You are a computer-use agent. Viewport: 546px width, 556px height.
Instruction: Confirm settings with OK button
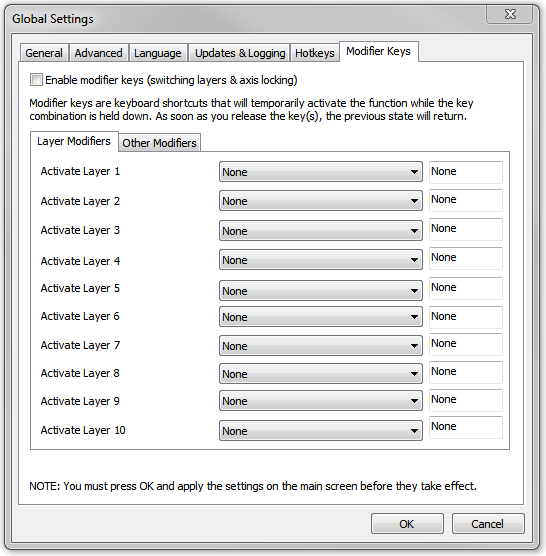pyautogui.click(x=407, y=523)
